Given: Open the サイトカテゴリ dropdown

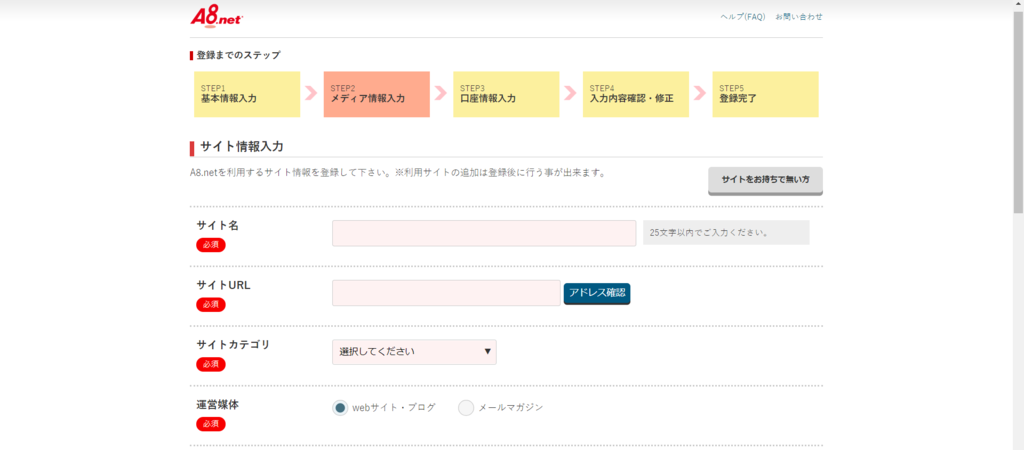Looking at the screenshot, I should pos(414,352).
